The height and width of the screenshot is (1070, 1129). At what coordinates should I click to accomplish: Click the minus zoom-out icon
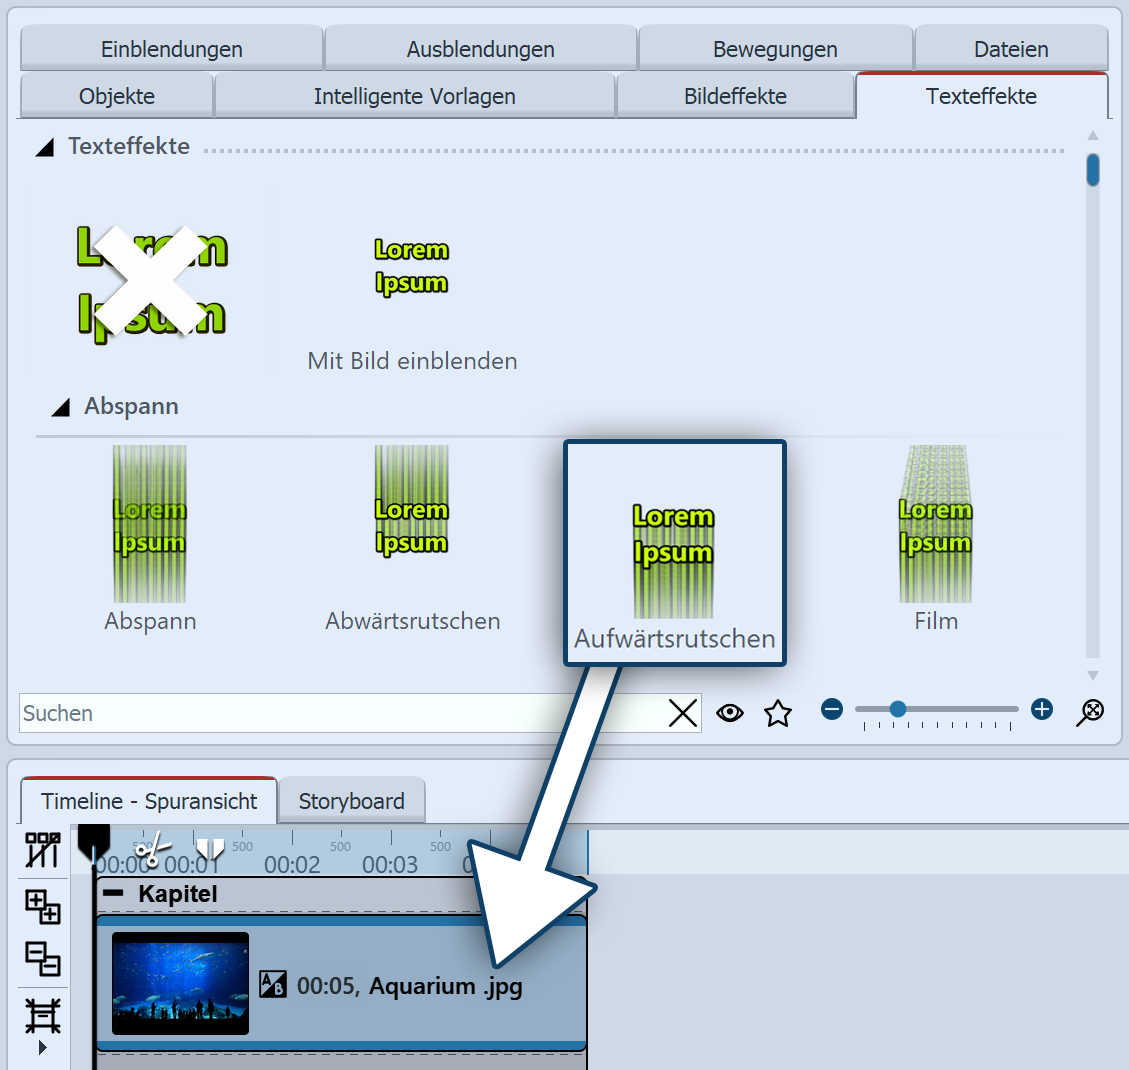[x=832, y=710]
